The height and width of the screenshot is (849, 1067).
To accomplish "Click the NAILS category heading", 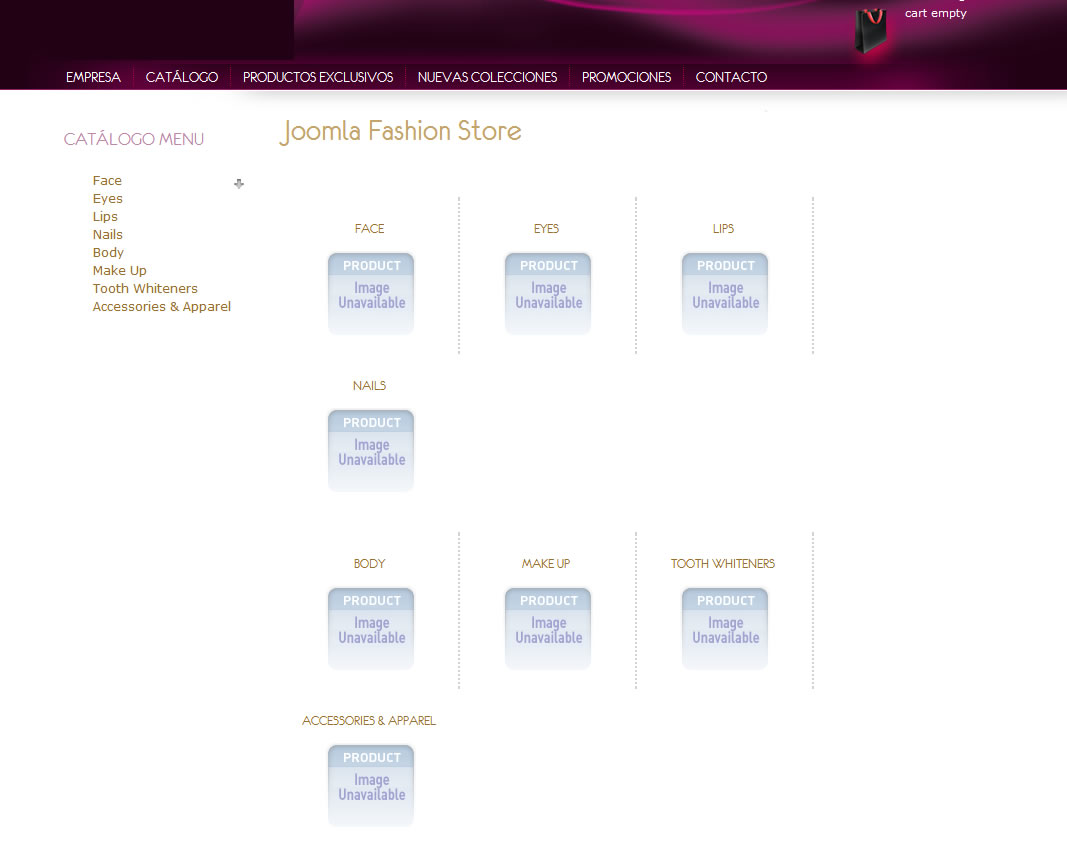I will (x=370, y=386).
